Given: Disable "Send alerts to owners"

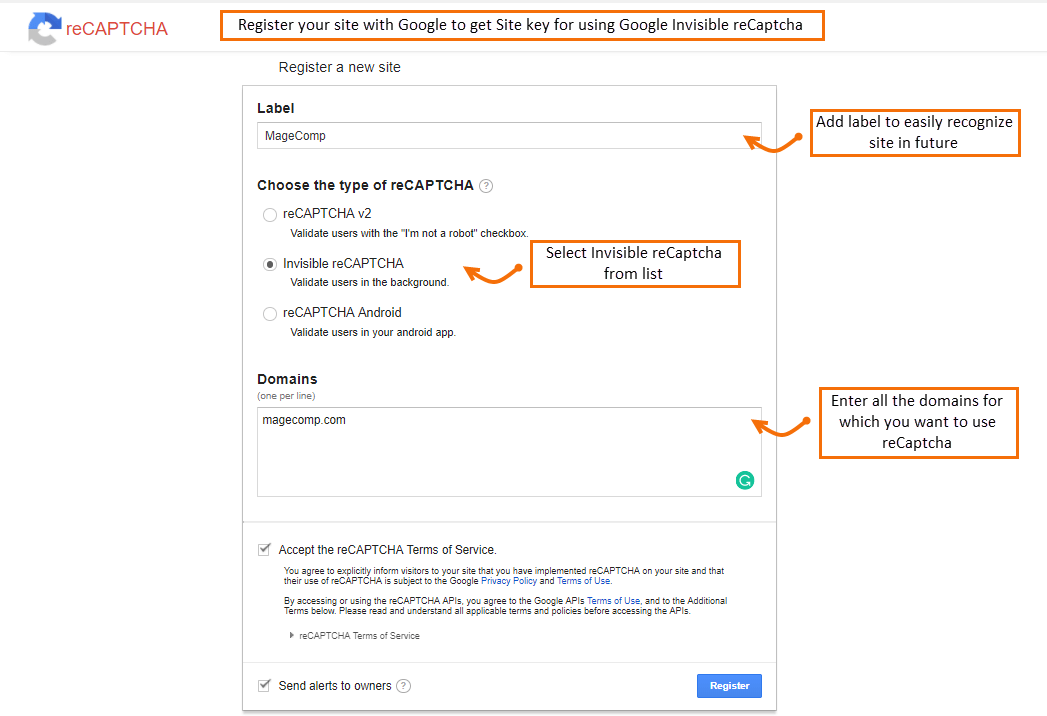Looking at the screenshot, I should pos(264,686).
